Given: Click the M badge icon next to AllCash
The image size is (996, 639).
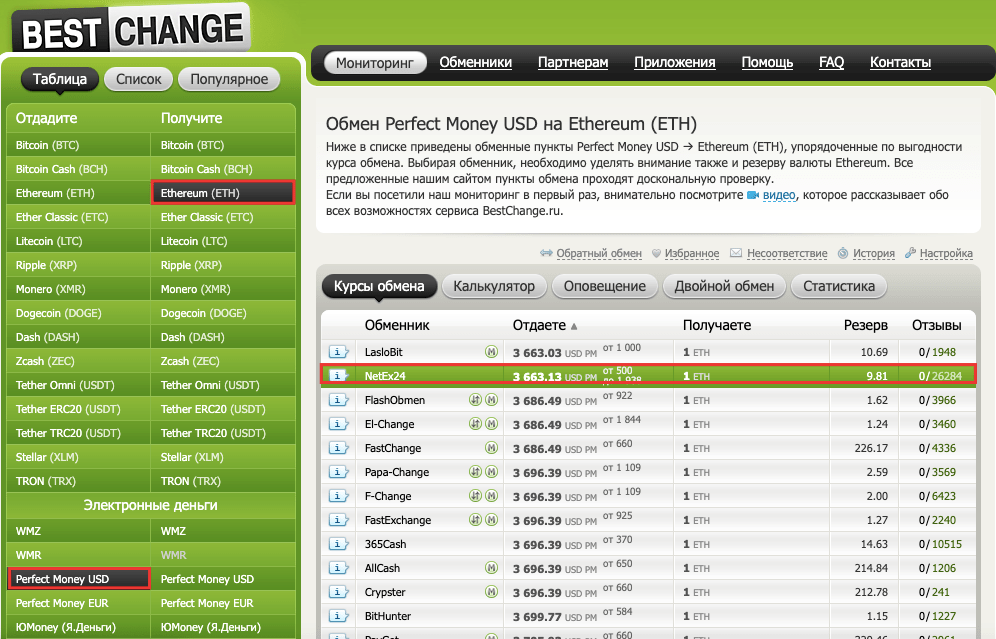Looking at the screenshot, I should [x=491, y=568].
